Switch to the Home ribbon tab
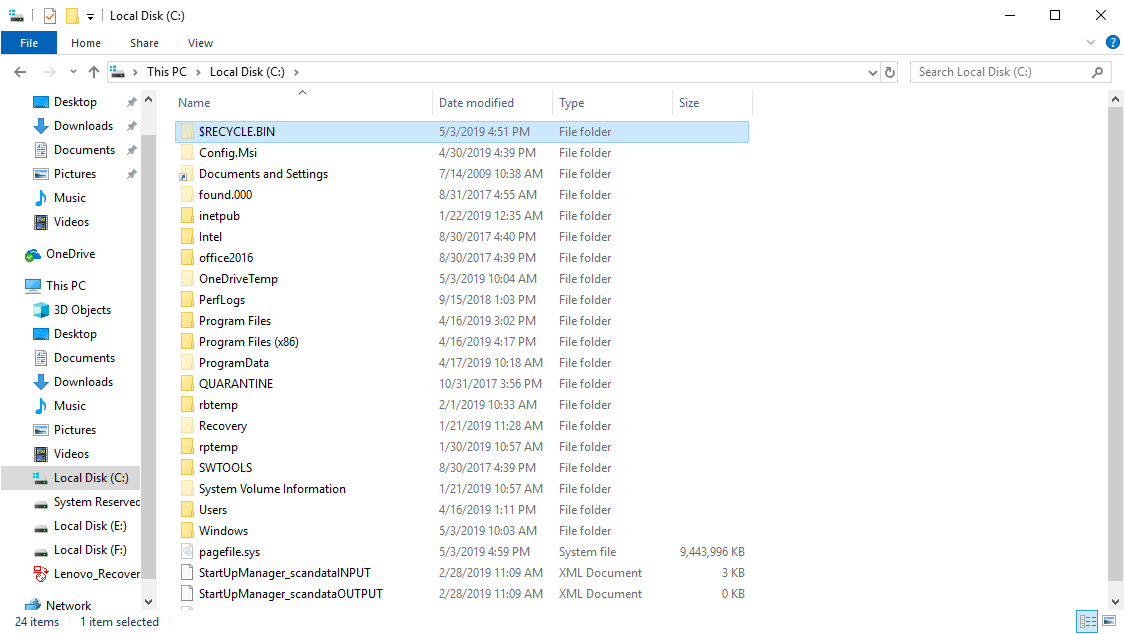Viewport: 1125px width, 634px height. (x=85, y=43)
